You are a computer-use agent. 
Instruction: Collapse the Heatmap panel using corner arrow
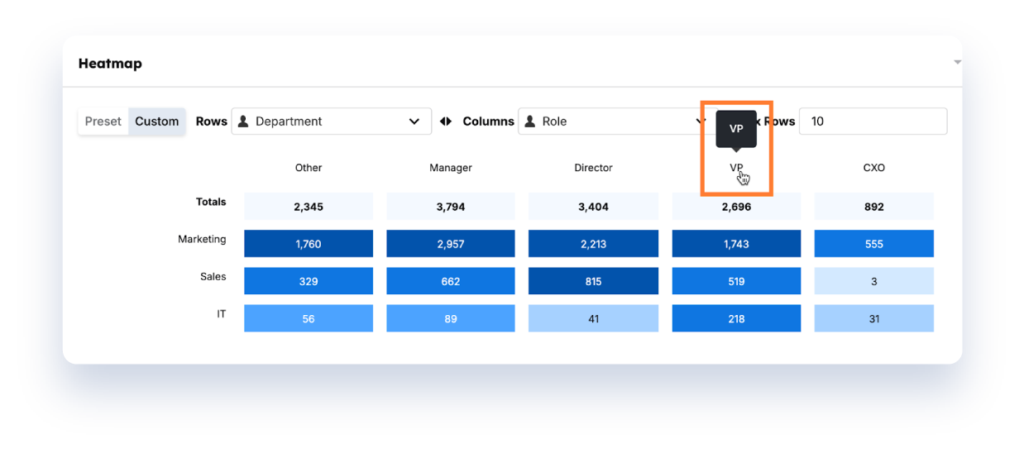tap(957, 62)
